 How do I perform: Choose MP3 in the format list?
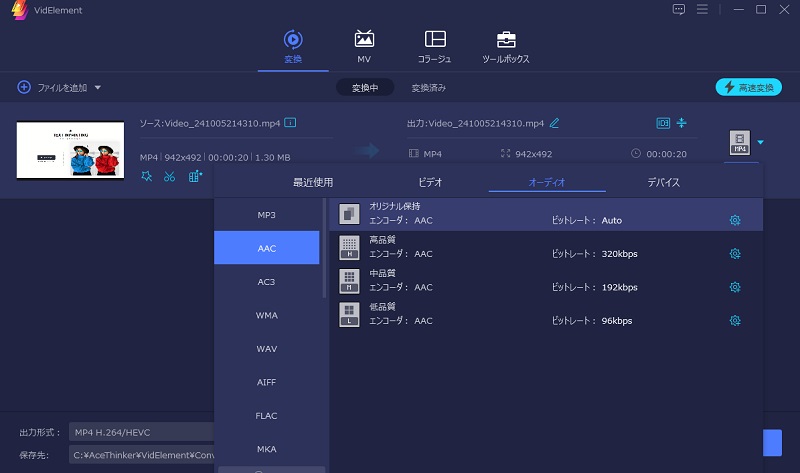266,215
